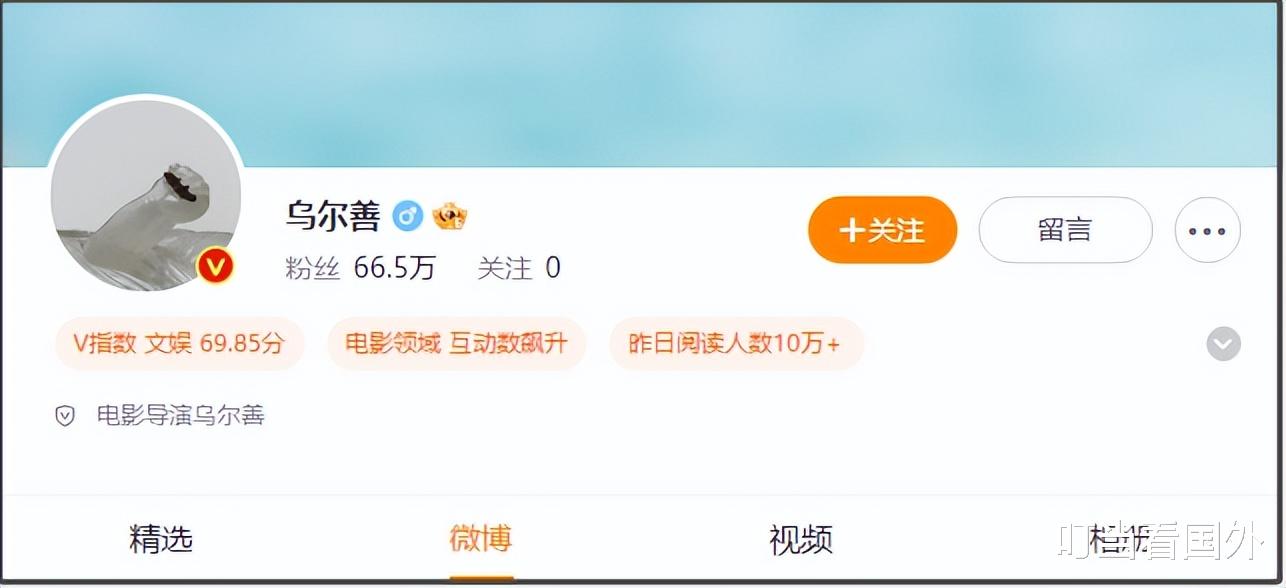The image size is (1286, 588).
Task: Open the 视频 tab
Action: (801, 540)
